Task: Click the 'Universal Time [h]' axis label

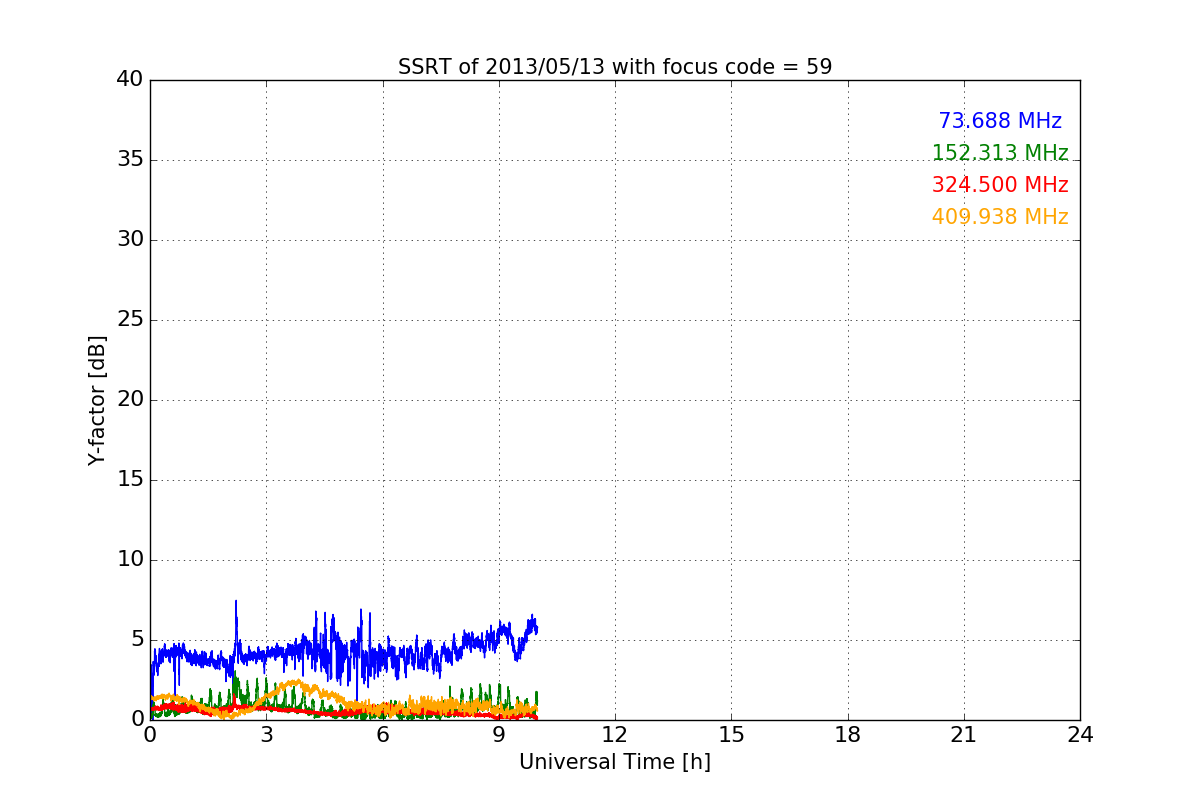Action: point(615,762)
